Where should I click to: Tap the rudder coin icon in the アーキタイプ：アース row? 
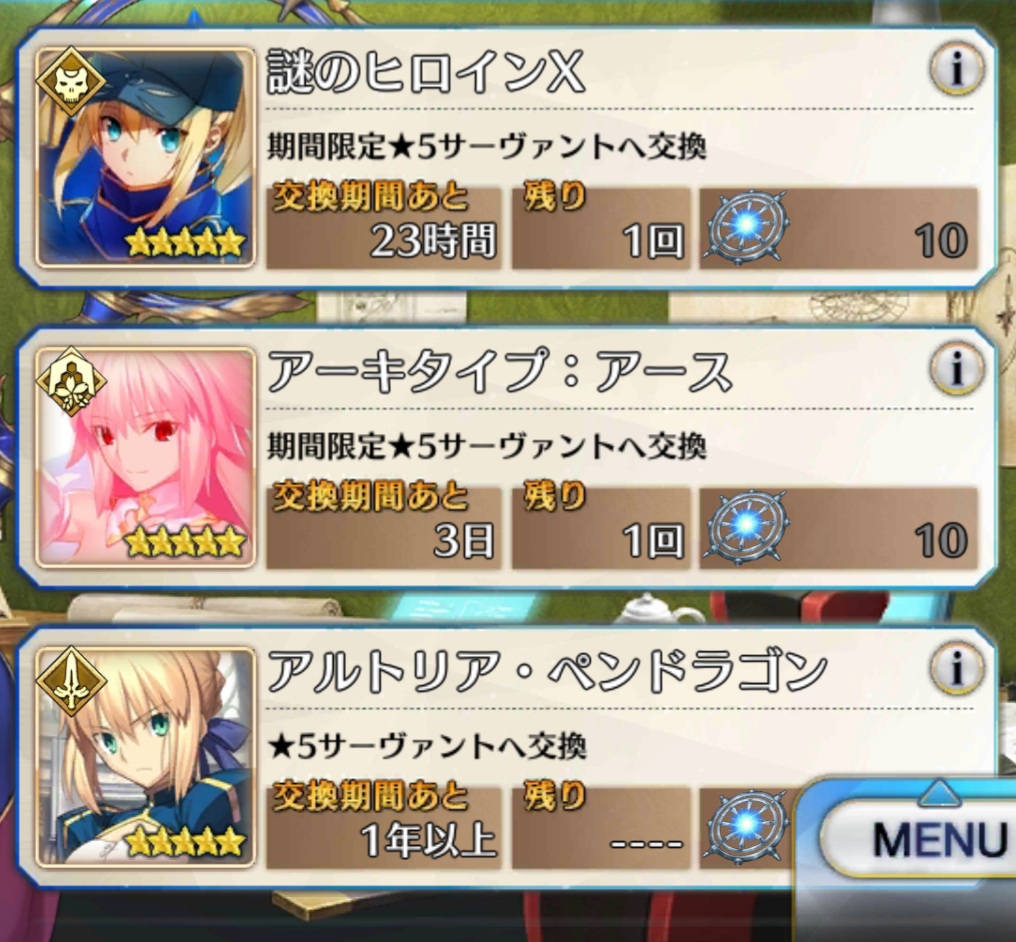[x=746, y=527]
